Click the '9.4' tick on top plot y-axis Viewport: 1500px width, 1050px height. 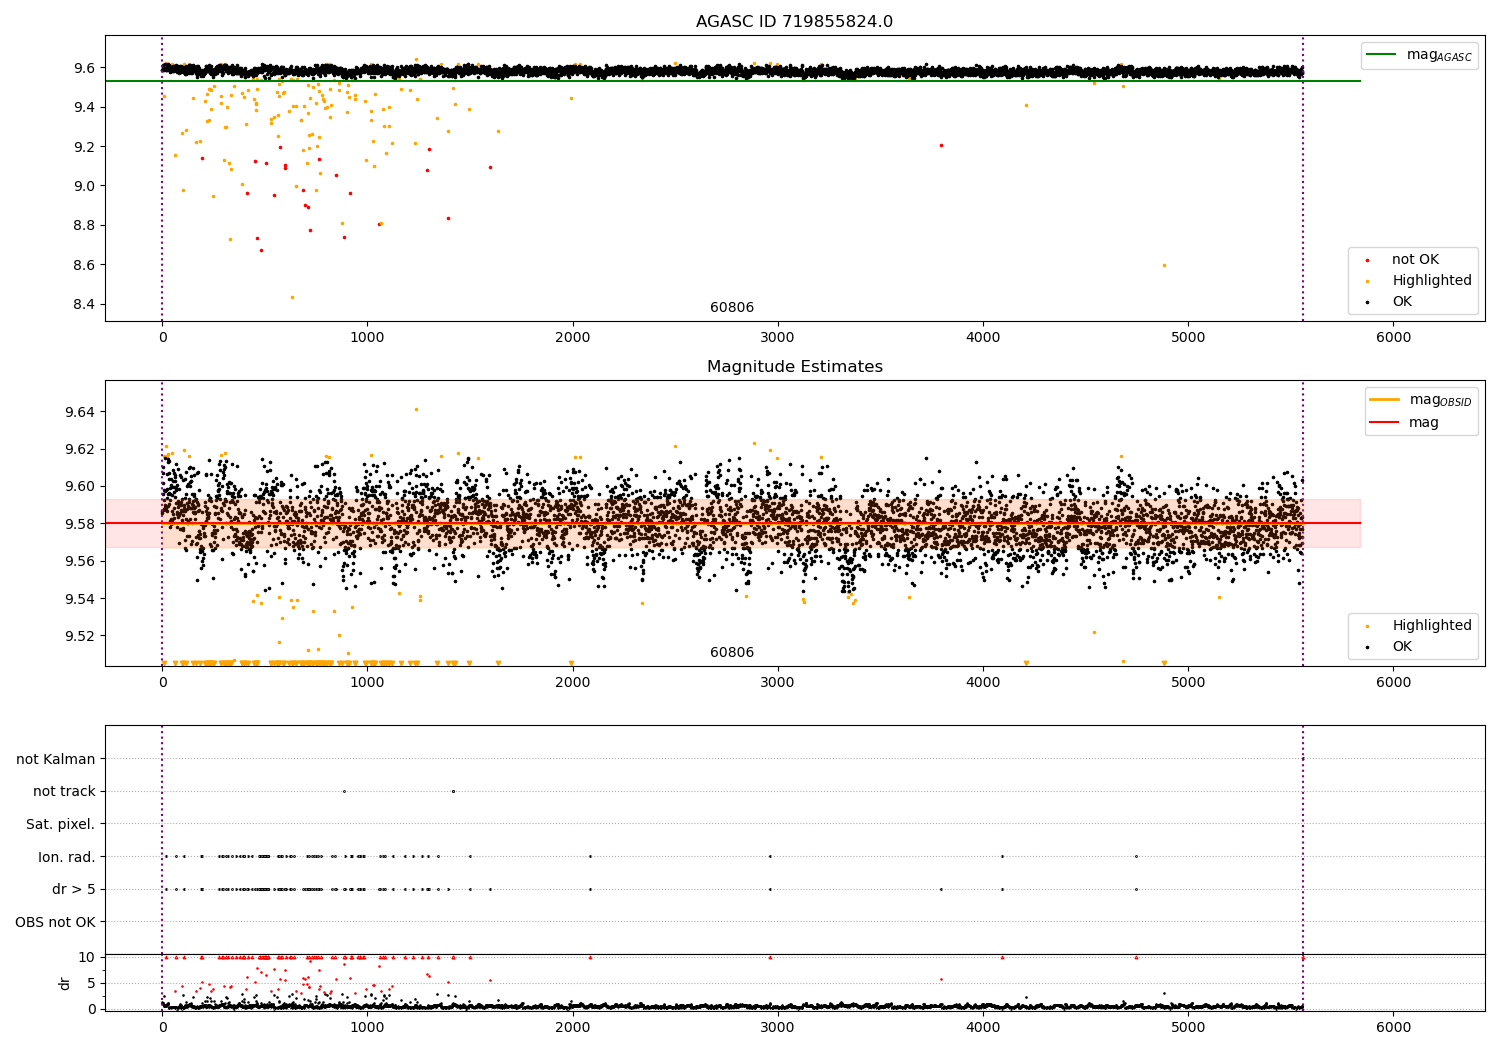click(x=84, y=108)
